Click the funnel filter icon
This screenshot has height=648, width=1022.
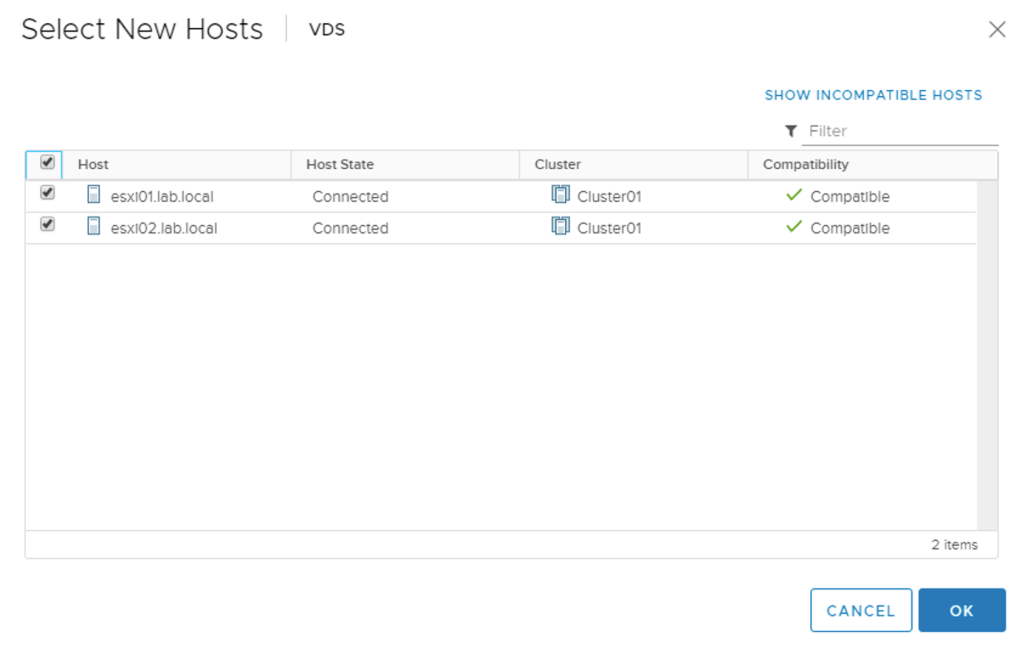click(791, 131)
